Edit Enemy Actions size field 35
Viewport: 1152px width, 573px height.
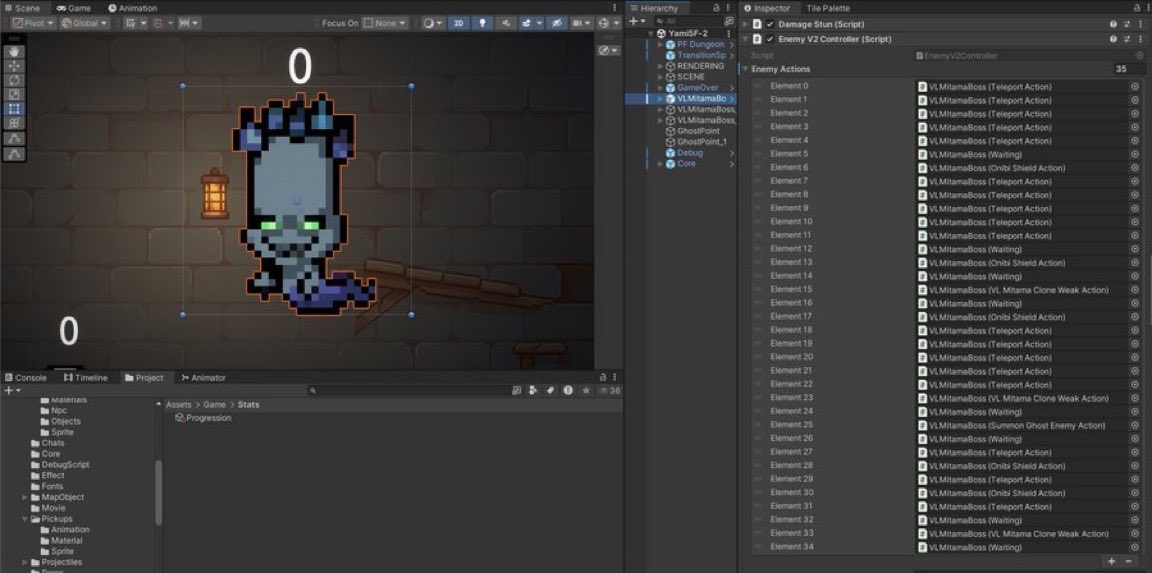1128,69
